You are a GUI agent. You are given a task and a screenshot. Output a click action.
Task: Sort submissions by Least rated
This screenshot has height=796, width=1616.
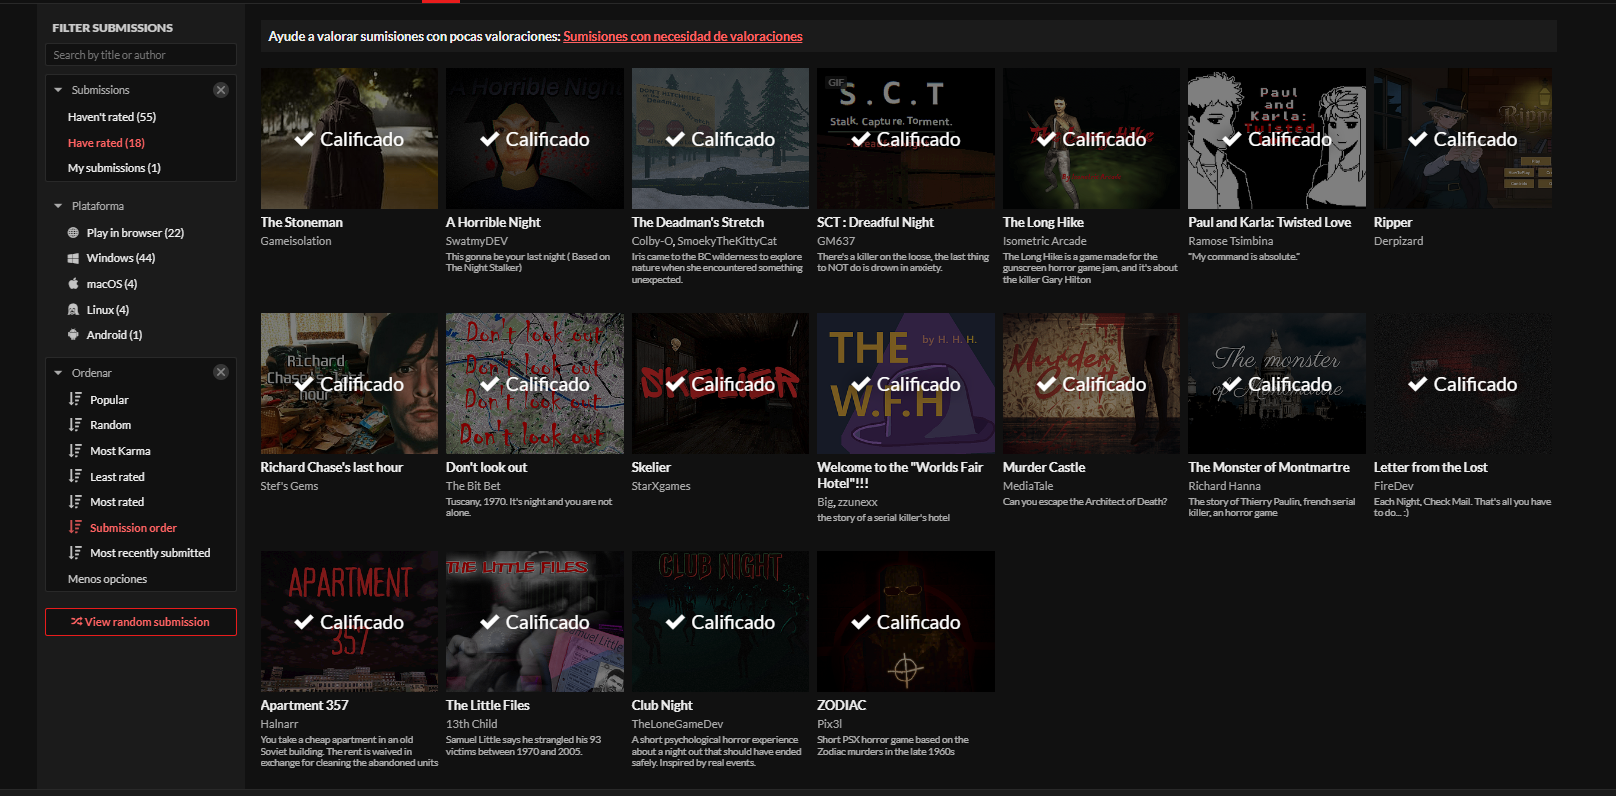tap(117, 477)
